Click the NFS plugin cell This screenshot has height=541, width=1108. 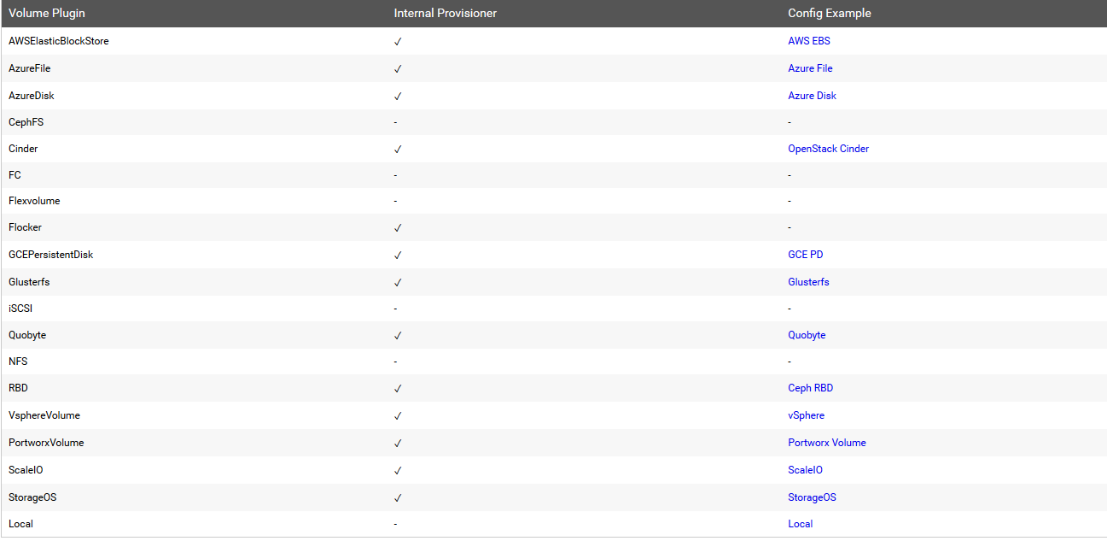[x=18, y=361]
